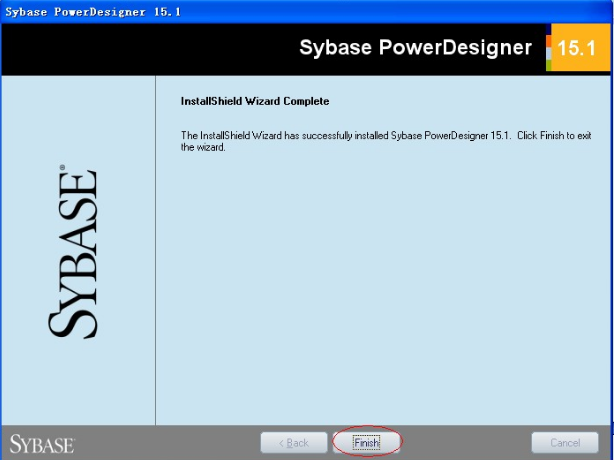This screenshot has height=460, width=614.
Task: Click the Sybase logo in footer bar
Action: pos(42,444)
